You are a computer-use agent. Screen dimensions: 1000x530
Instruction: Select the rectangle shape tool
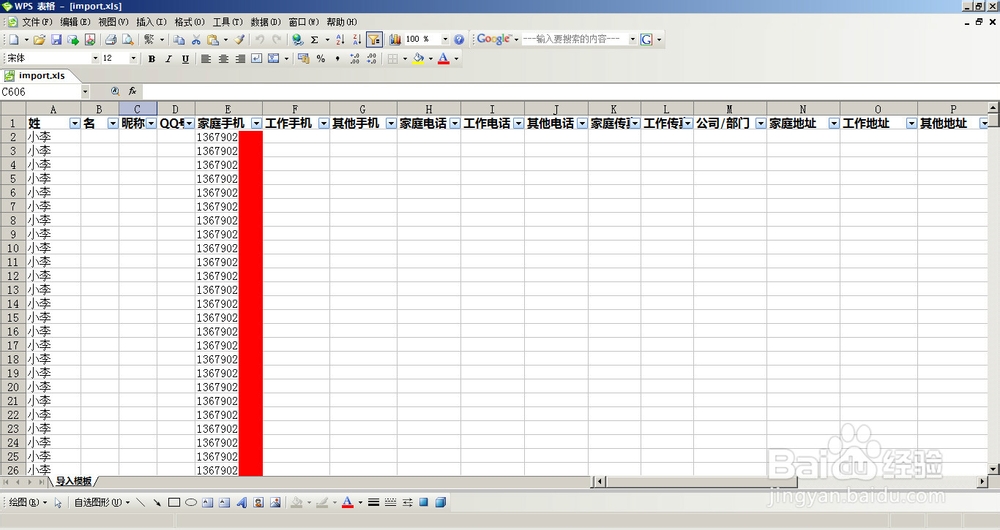173,503
